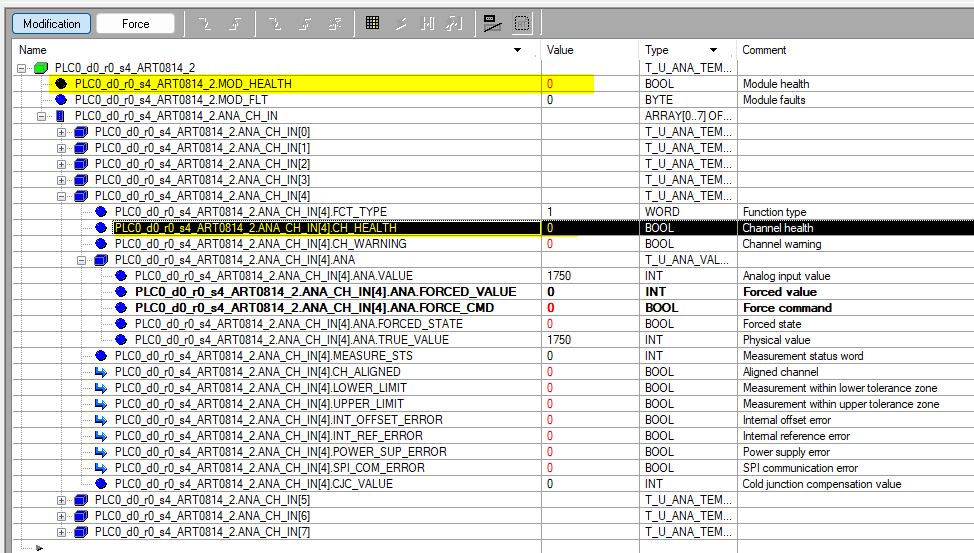Select the UPPER_LIMIT variable name
Image resolution: width=974 pixels, height=553 pixels.
(x=259, y=404)
